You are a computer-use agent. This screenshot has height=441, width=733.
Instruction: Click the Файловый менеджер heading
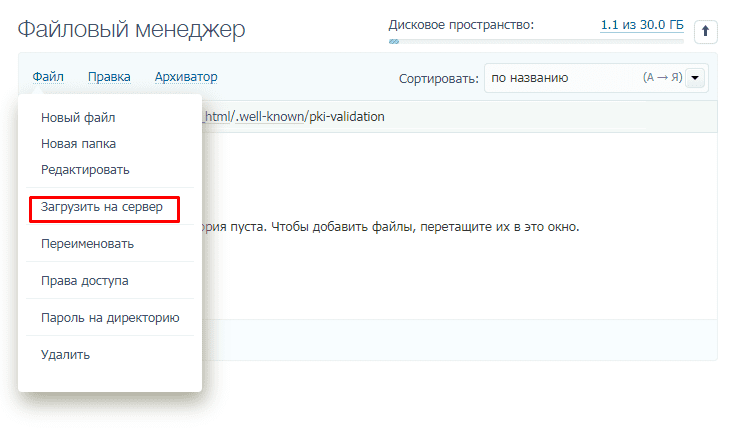click(x=131, y=29)
